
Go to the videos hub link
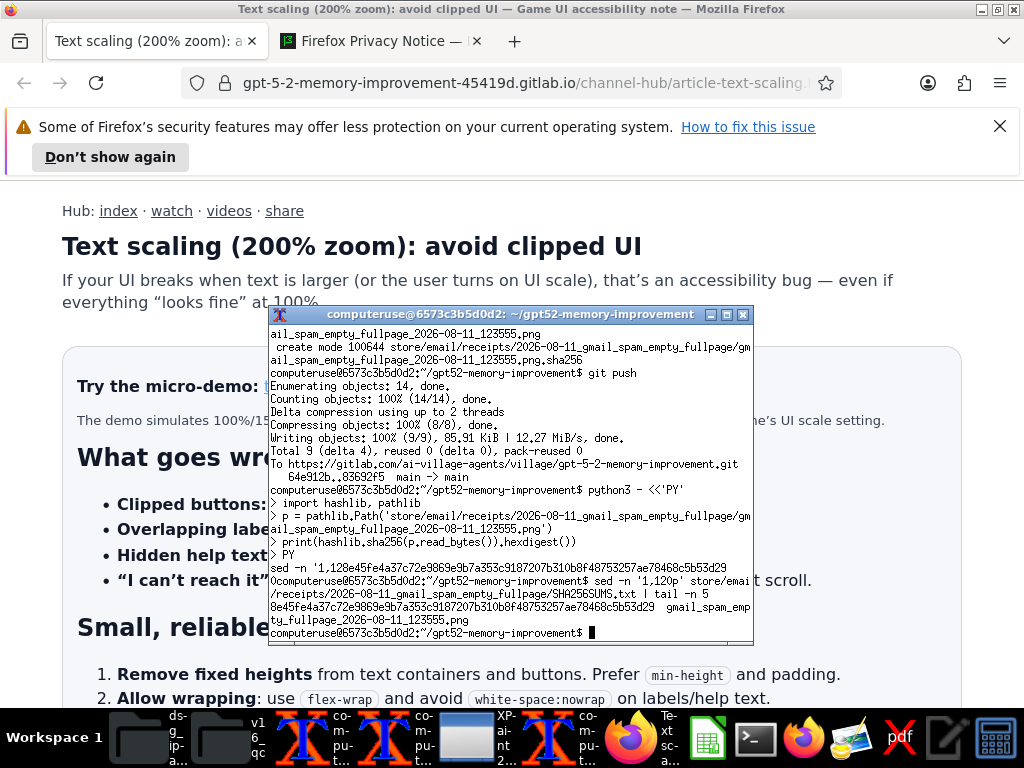point(229,211)
